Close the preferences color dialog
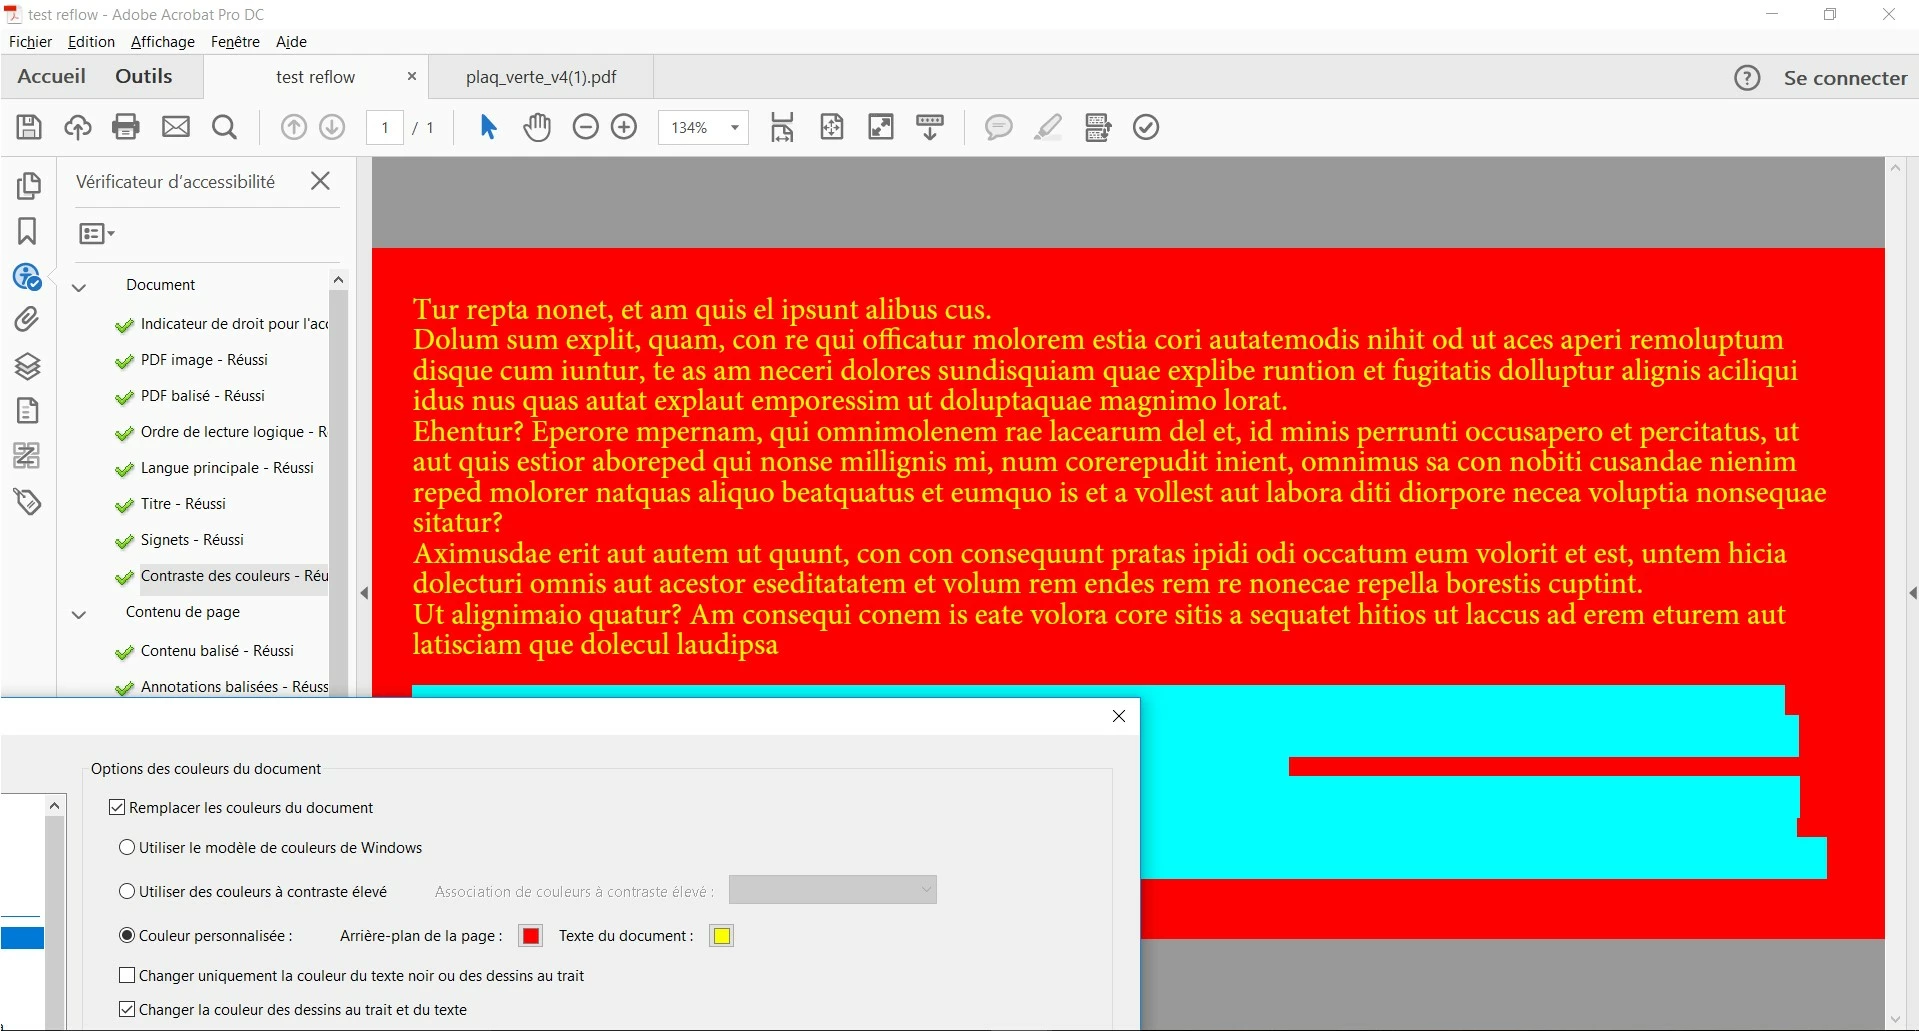This screenshot has height=1031, width=1919. [x=1119, y=716]
